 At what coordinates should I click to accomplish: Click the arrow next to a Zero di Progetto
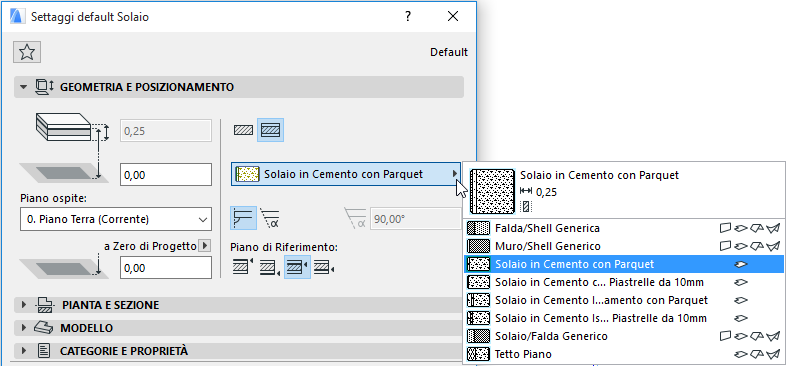[x=205, y=246]
